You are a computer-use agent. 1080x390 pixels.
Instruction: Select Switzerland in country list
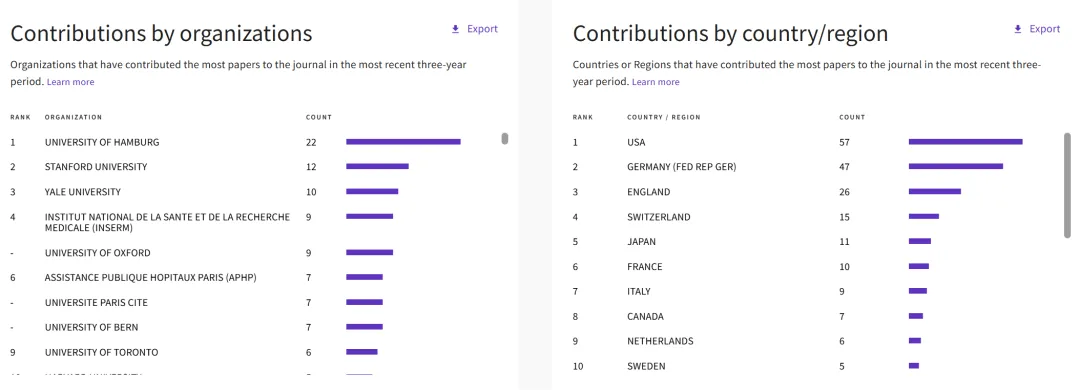click(658, 217)
